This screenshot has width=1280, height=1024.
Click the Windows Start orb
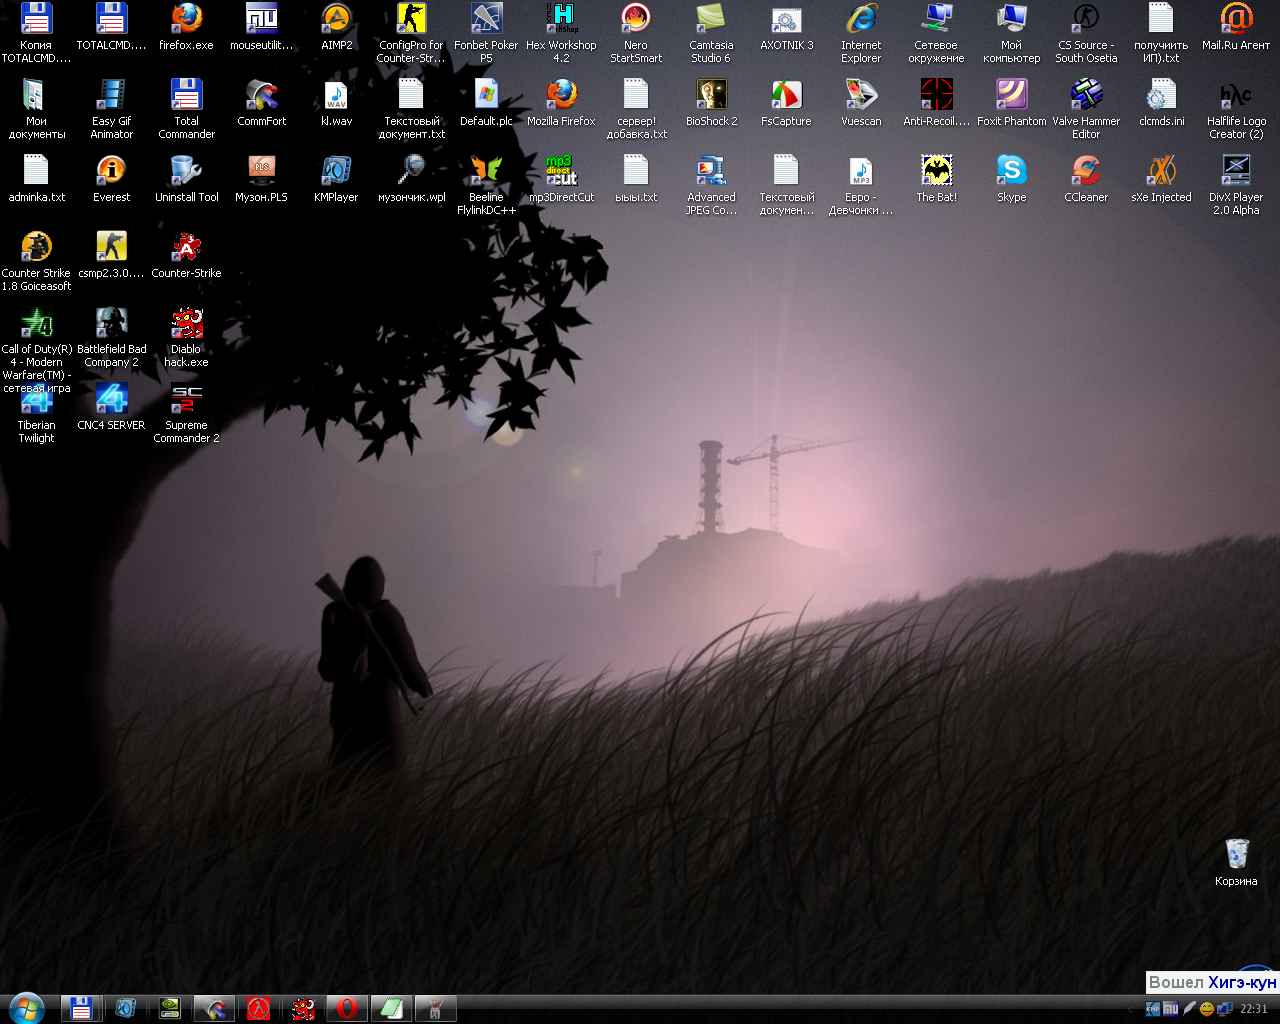pos(25,1008)
